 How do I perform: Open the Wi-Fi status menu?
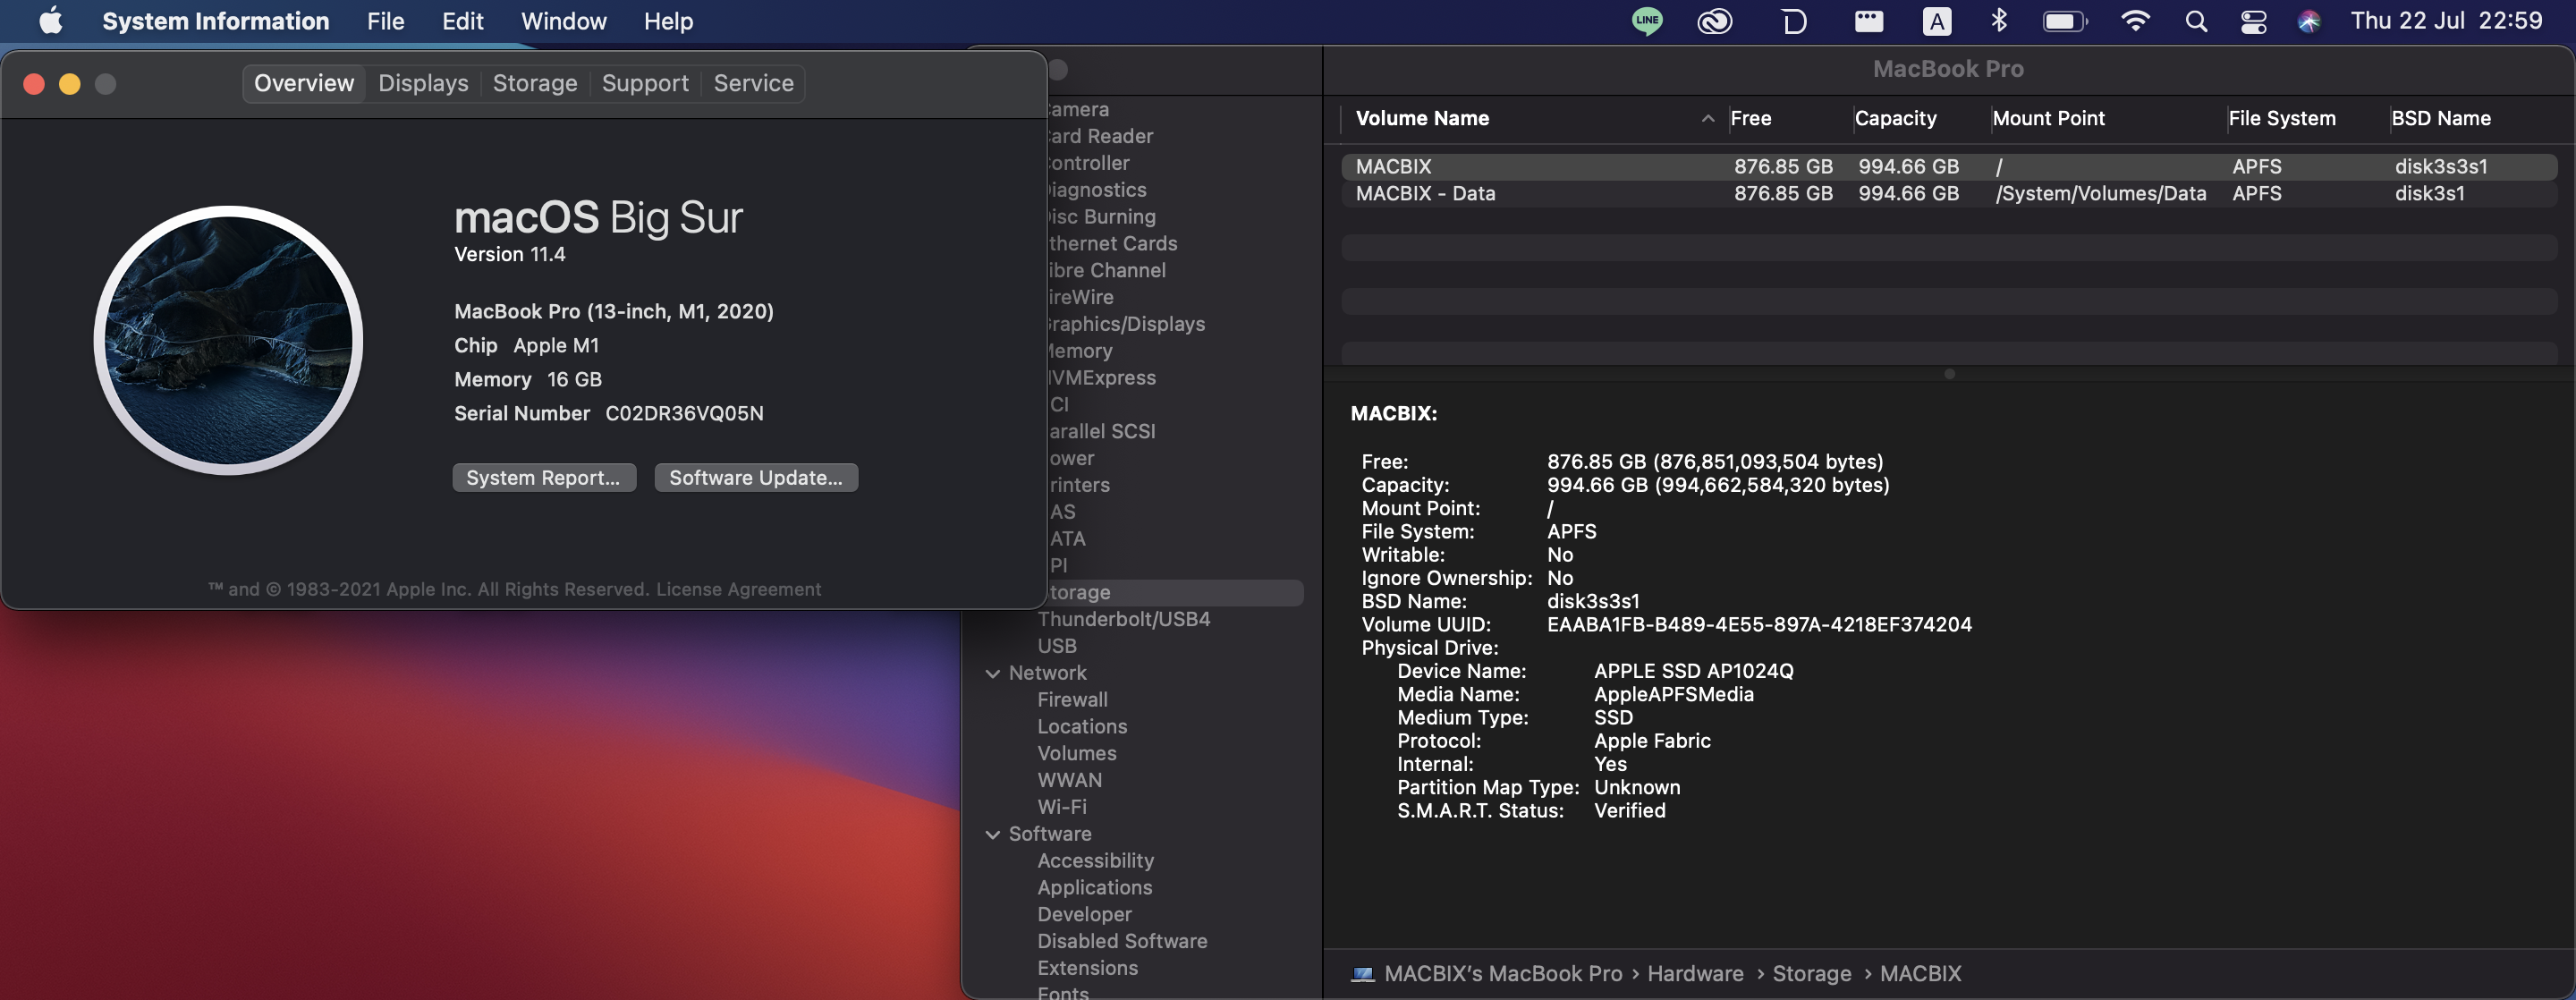(x=2134, y=21)
